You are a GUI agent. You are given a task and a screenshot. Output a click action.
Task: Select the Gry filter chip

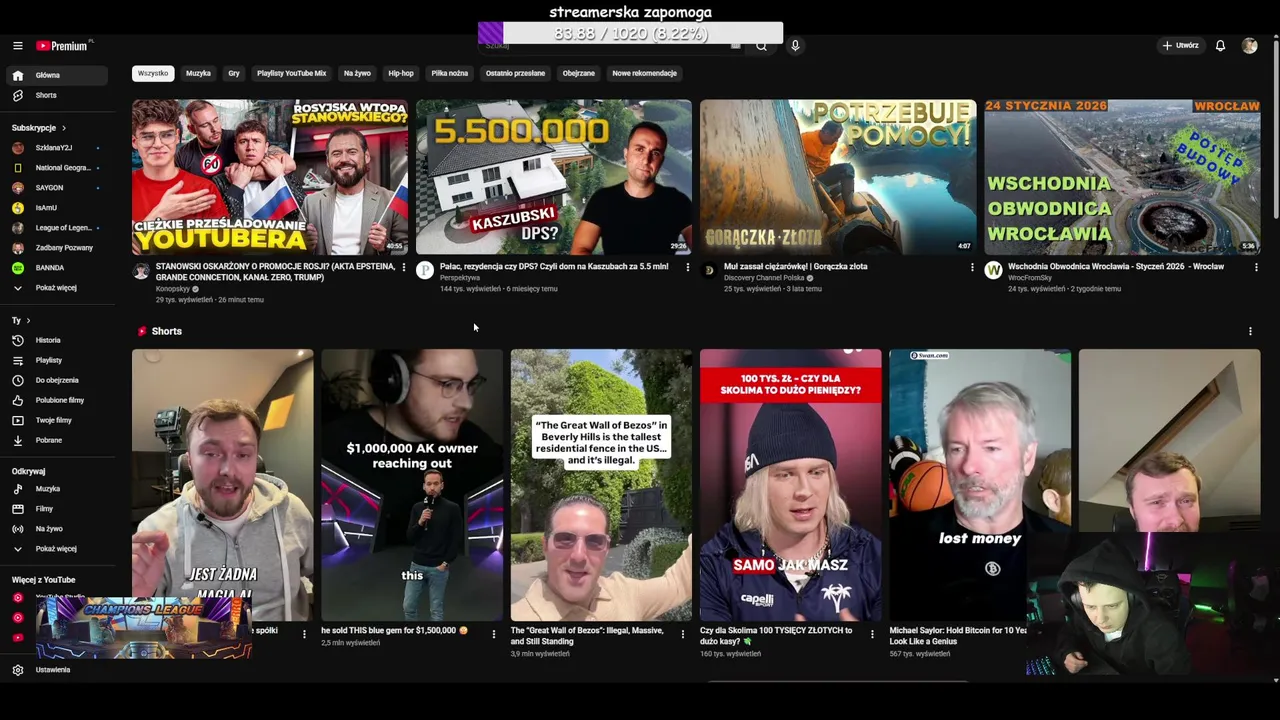click(x=234, y=73)
